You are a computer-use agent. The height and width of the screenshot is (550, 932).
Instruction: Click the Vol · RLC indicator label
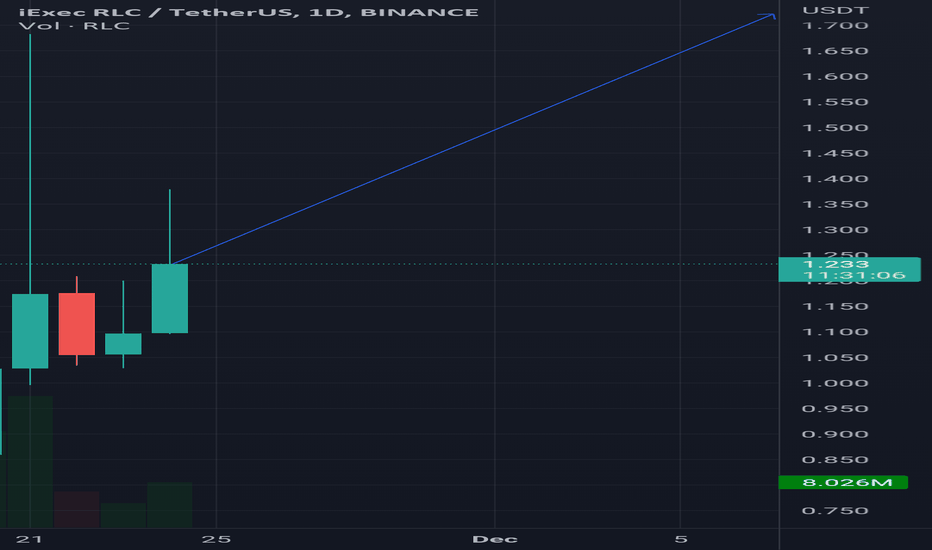74,26
